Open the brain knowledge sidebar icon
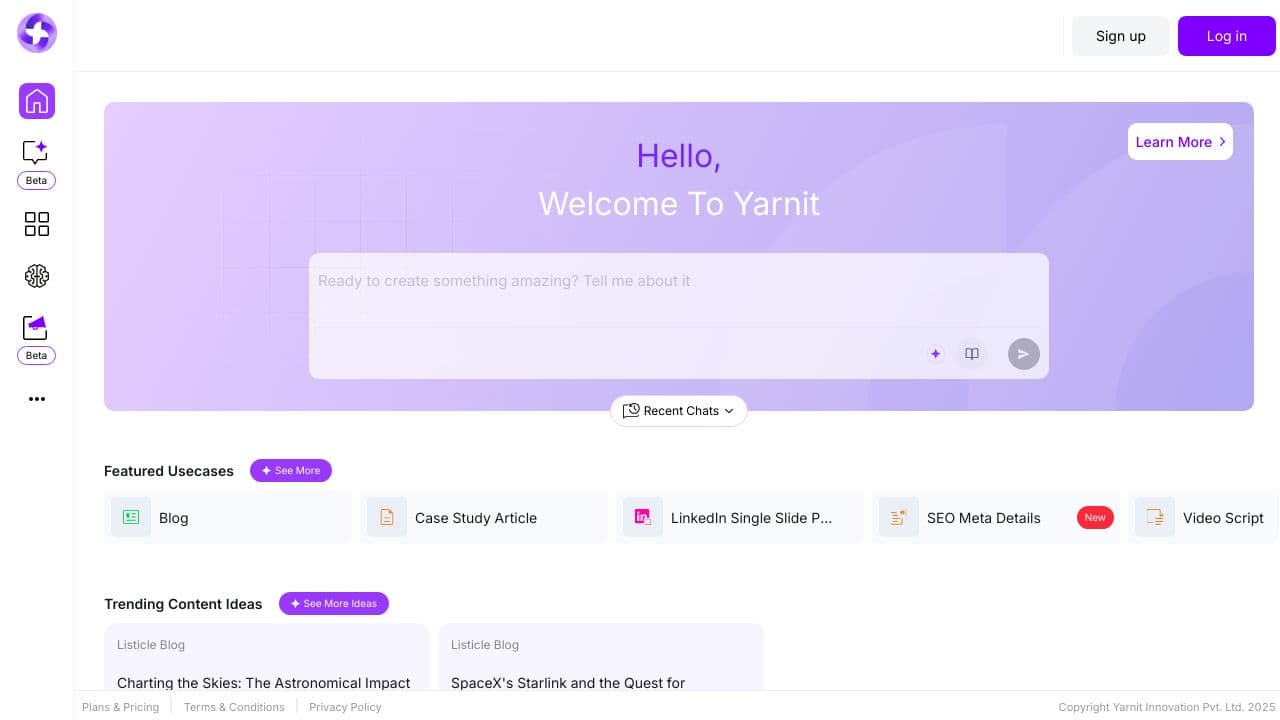Screen dimensions: 1280x720 coord(37,276)
